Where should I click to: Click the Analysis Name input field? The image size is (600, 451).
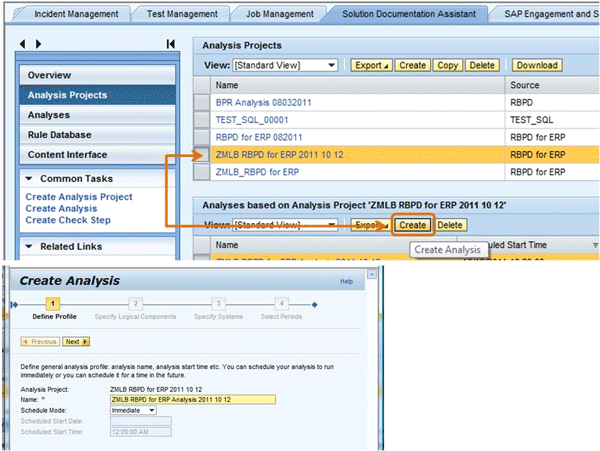coord(190,399)
